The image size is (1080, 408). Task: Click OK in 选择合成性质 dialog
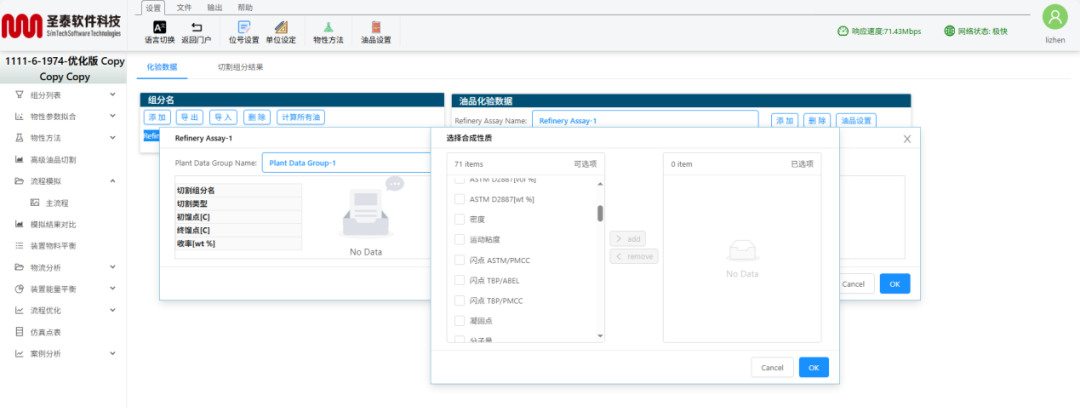[813, 367]
